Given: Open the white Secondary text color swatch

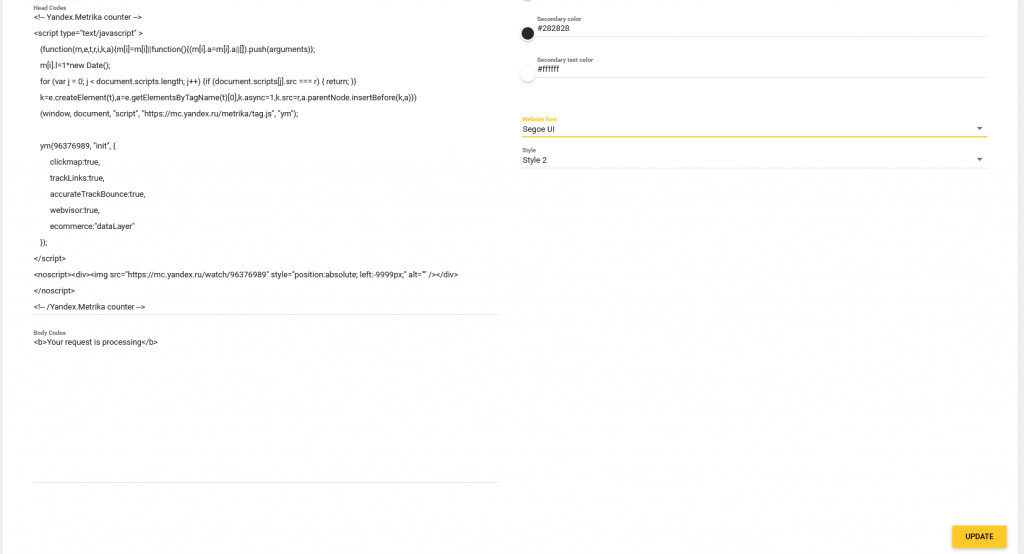Looking at the screenshot, I should [x=527, y=74].
